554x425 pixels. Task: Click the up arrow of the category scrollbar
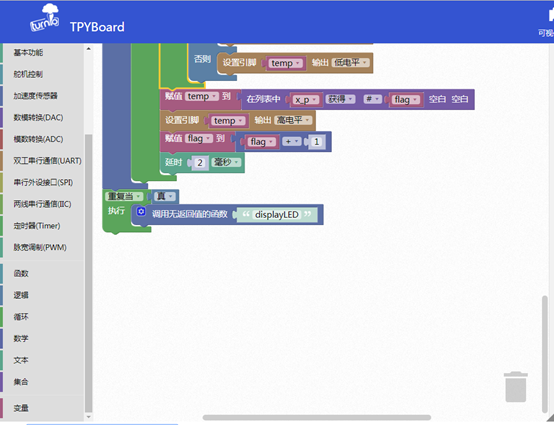coord(88,49)
